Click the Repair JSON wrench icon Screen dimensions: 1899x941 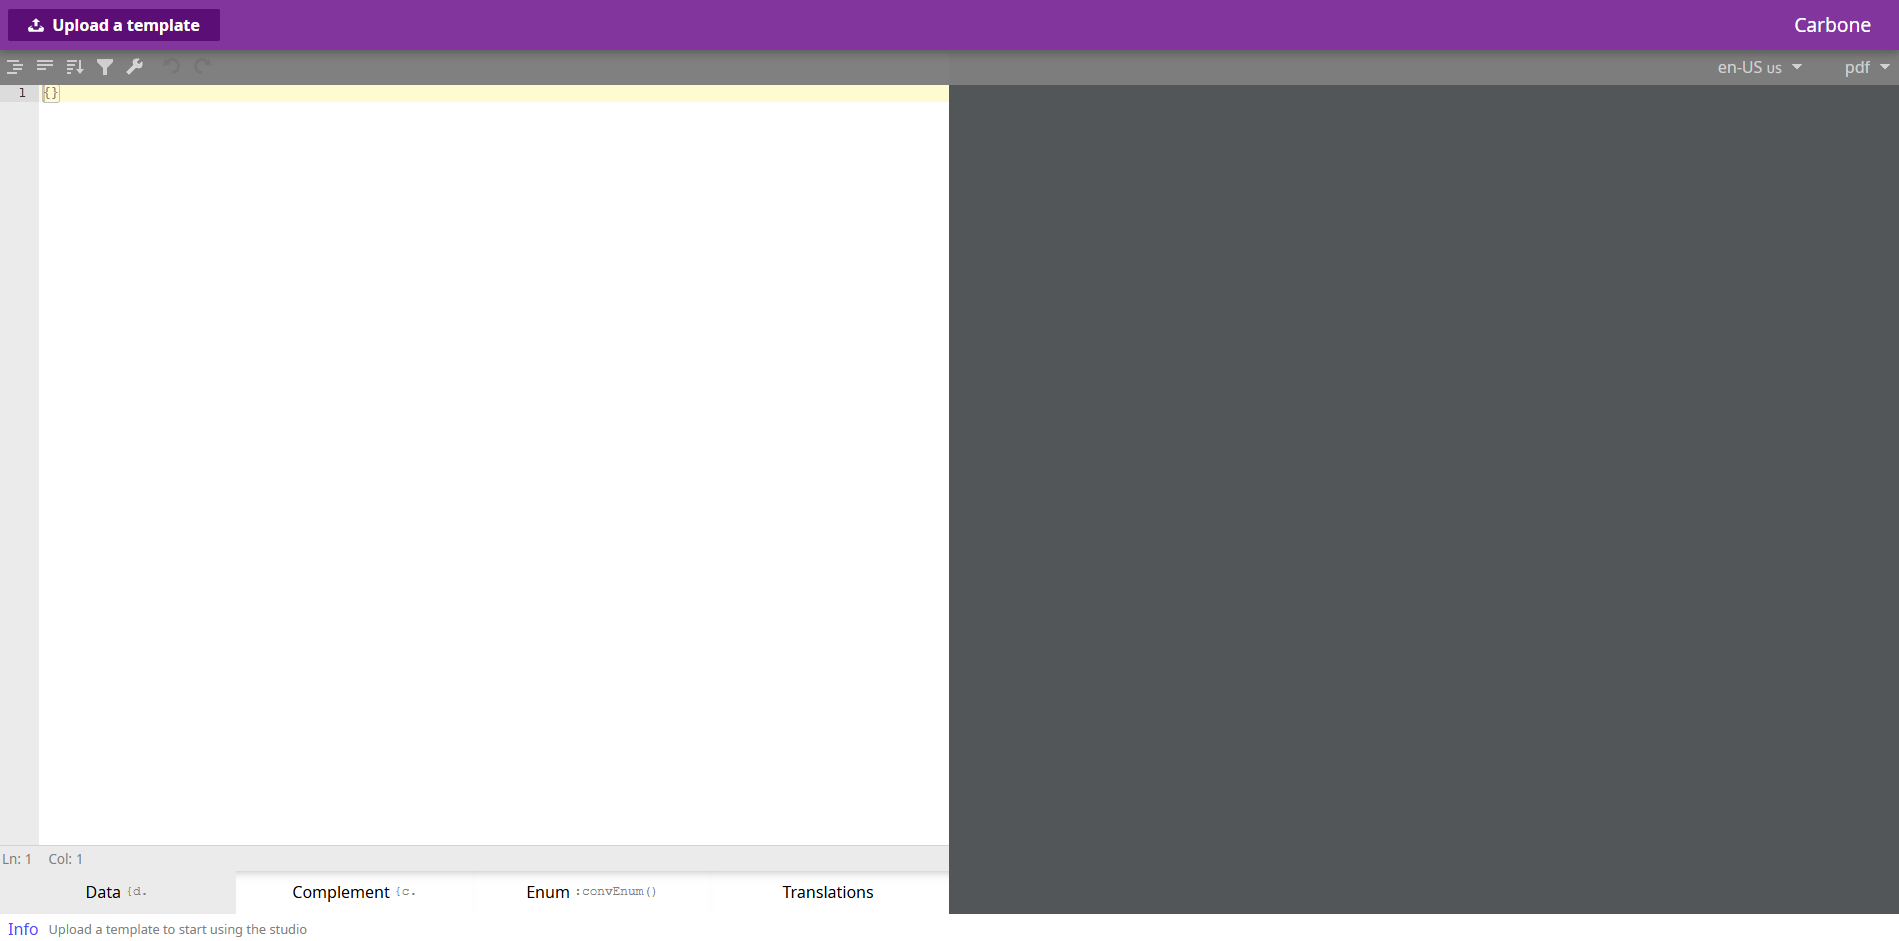135,67
